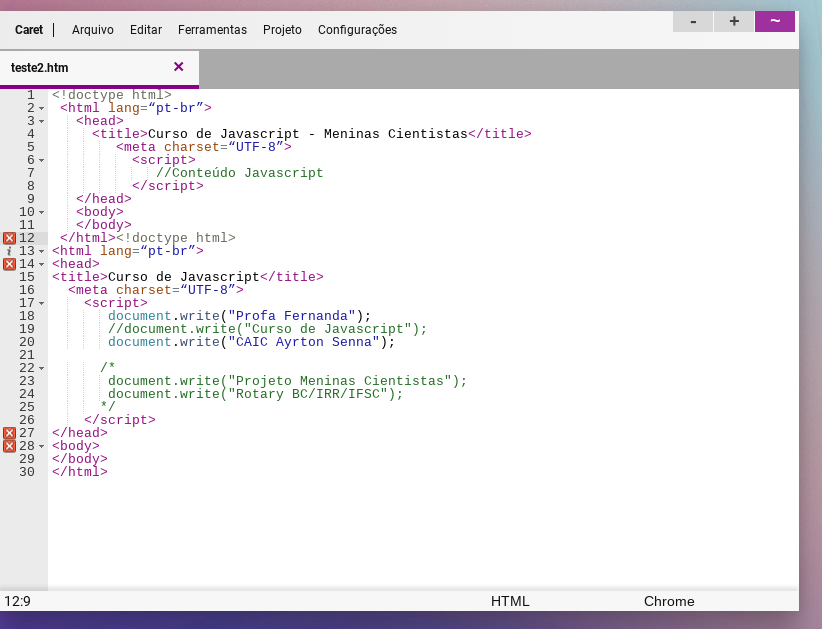
Task: Fold the body block on line 10
Action: click(41, 212)
